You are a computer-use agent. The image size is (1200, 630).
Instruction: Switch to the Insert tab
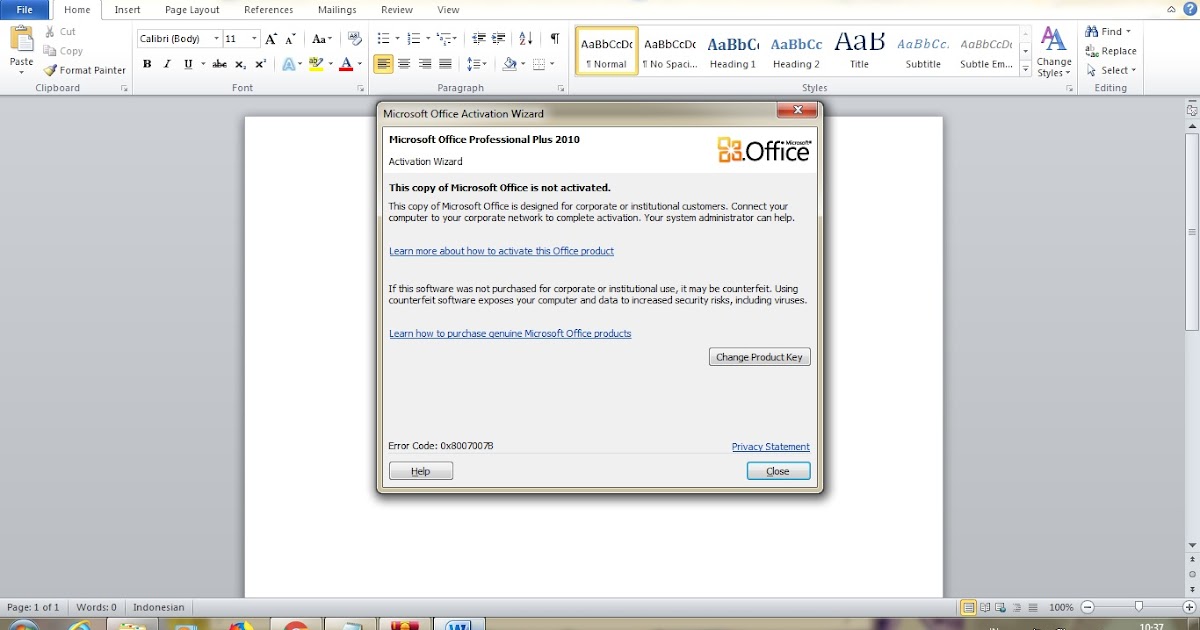(x=127, y=10)
